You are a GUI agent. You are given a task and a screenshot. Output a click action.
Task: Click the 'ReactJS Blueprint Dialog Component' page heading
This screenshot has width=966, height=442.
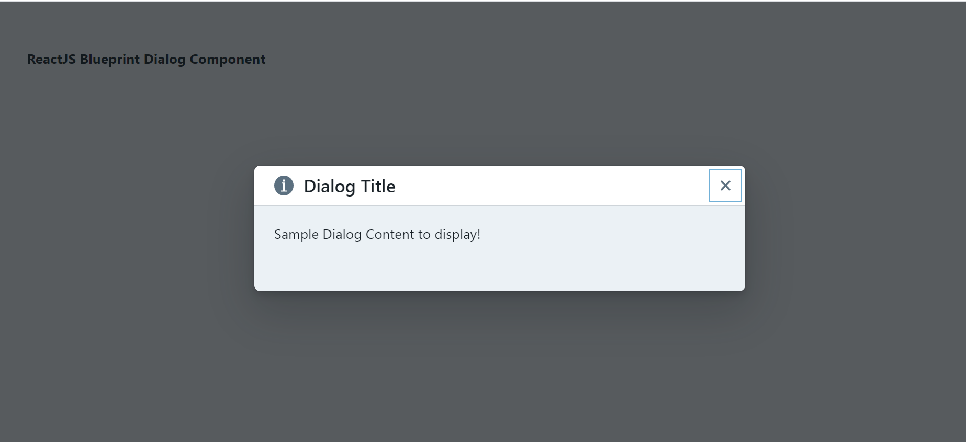point(147,60)
